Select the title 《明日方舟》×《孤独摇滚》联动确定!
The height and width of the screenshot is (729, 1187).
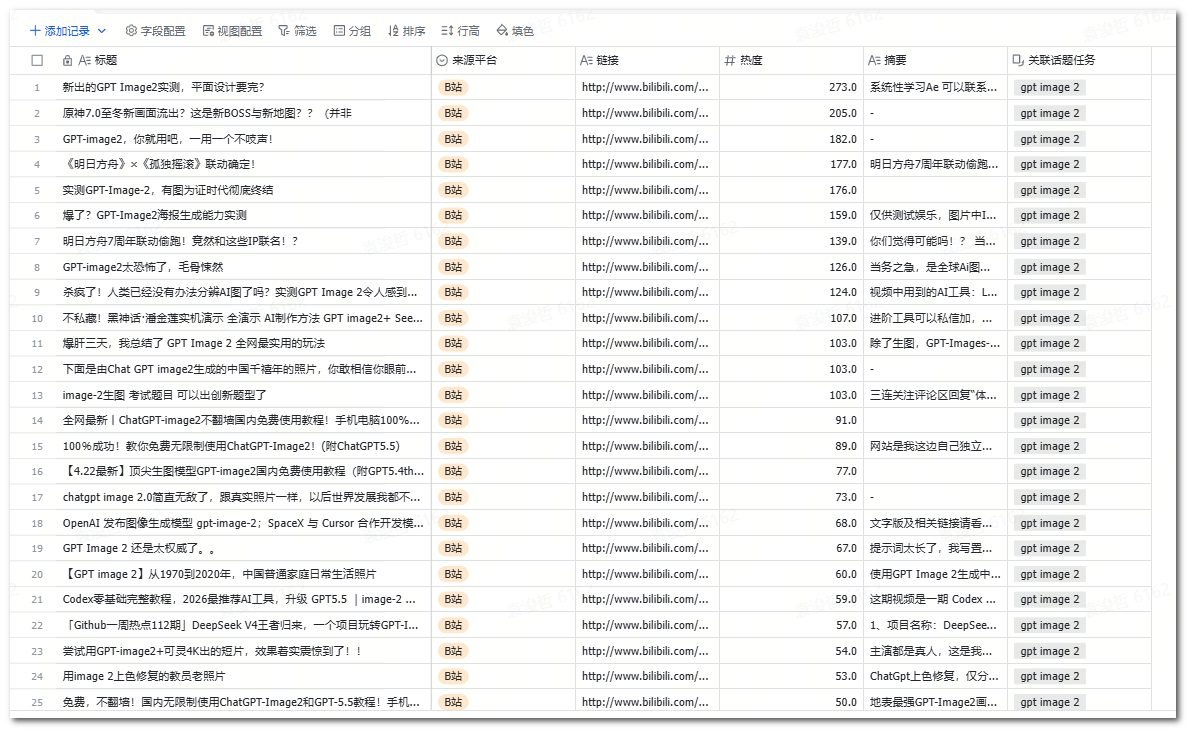(x=159, y=164)
